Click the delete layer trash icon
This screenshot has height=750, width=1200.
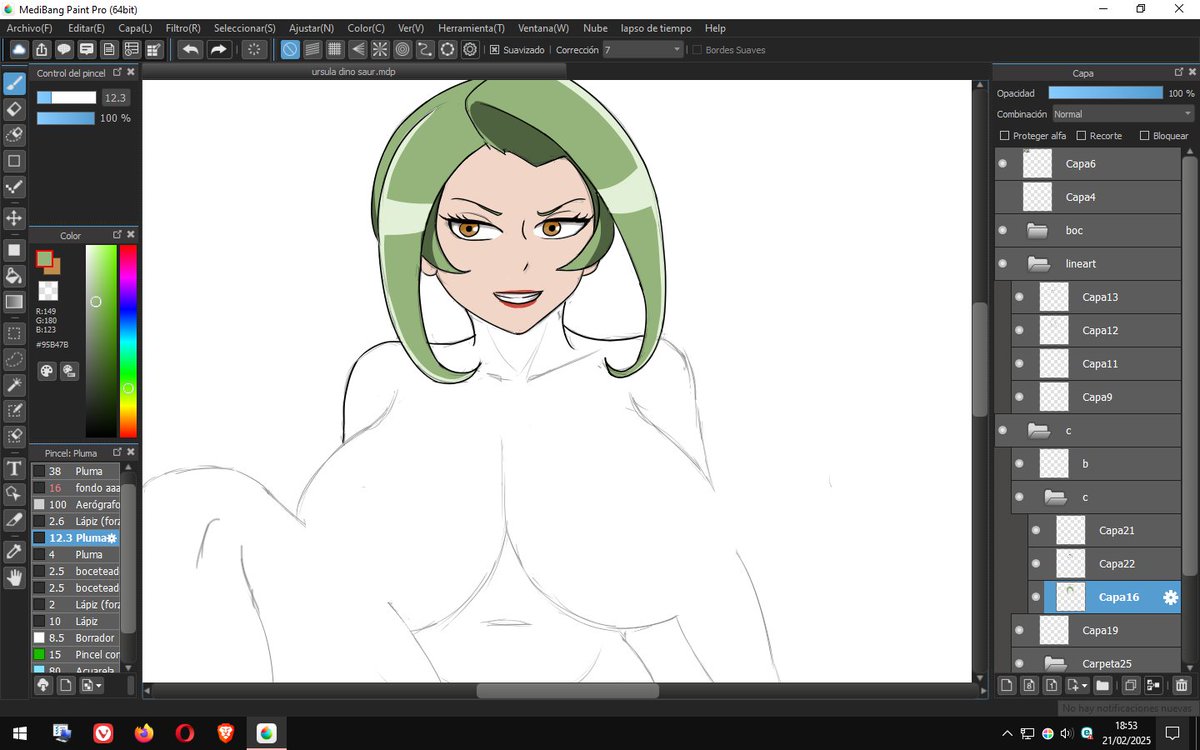(1181, 685)
